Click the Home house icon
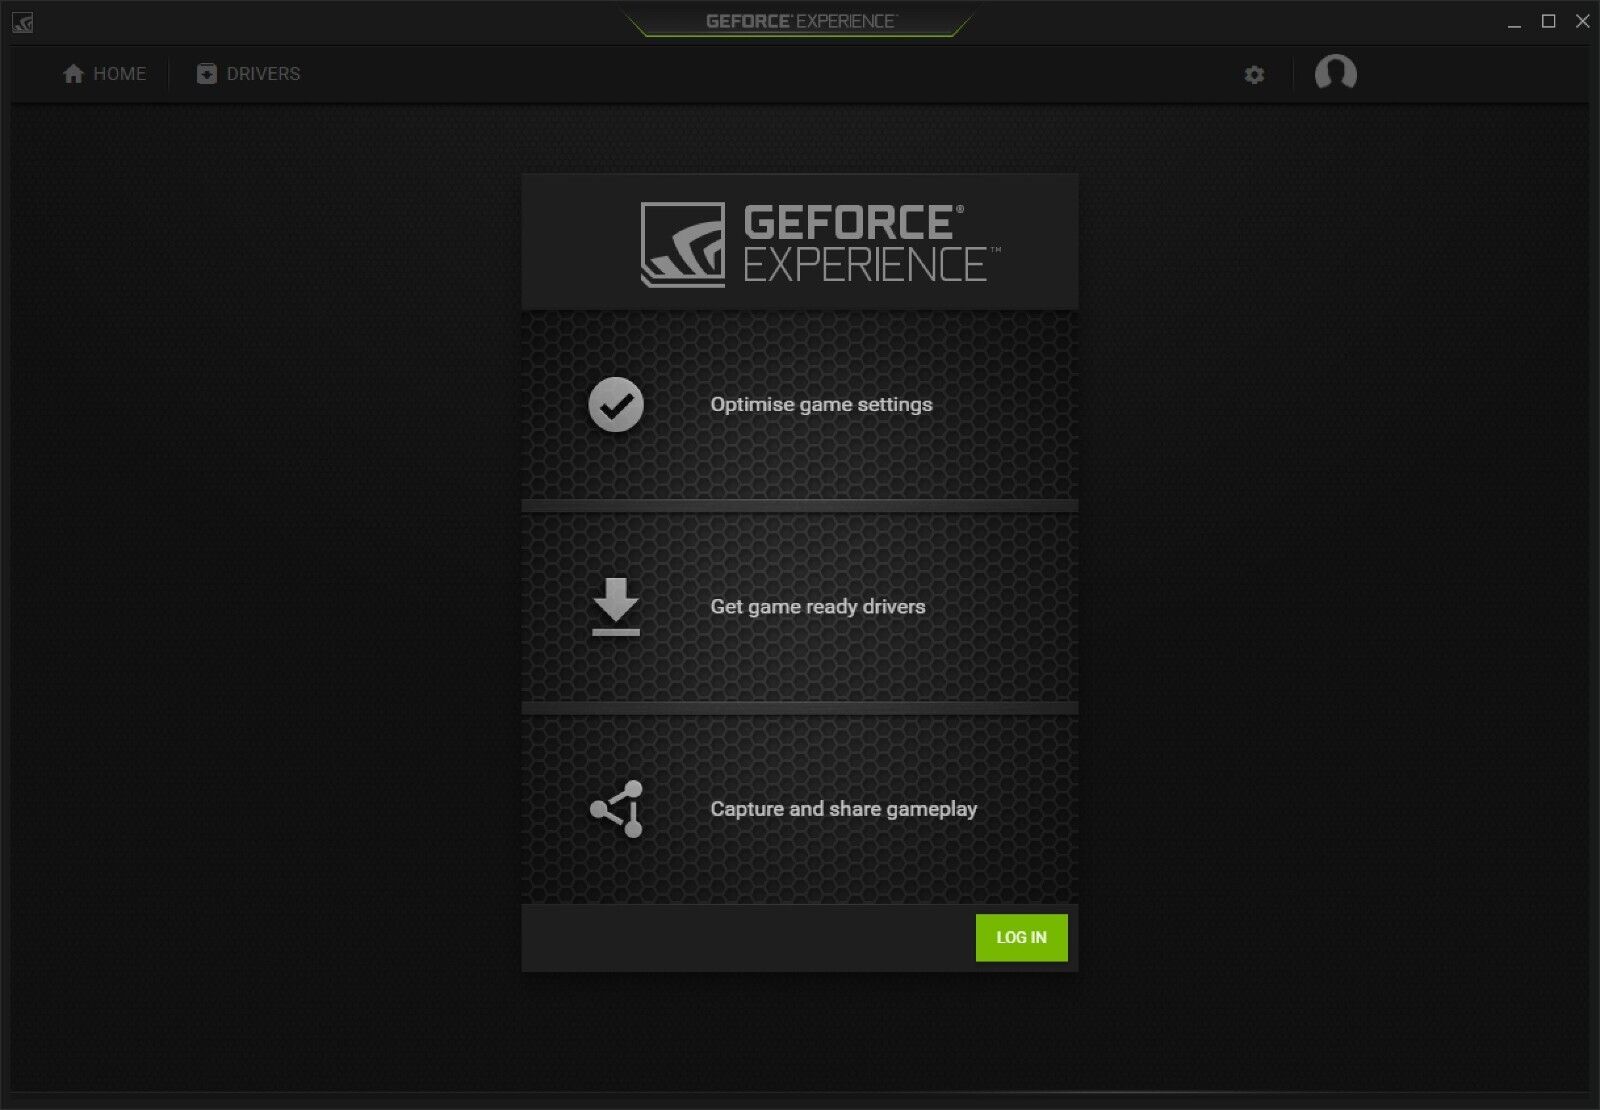The image size is (1600, 1110). [73, 74]
